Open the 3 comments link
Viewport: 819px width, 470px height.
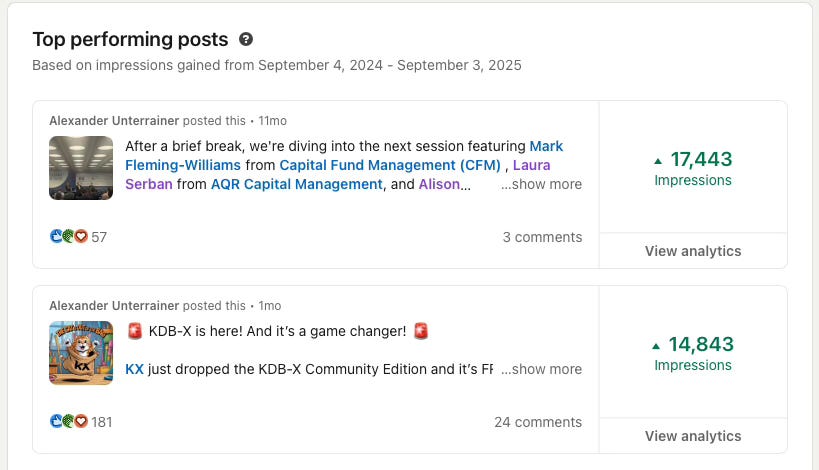(x=542, y=237)
